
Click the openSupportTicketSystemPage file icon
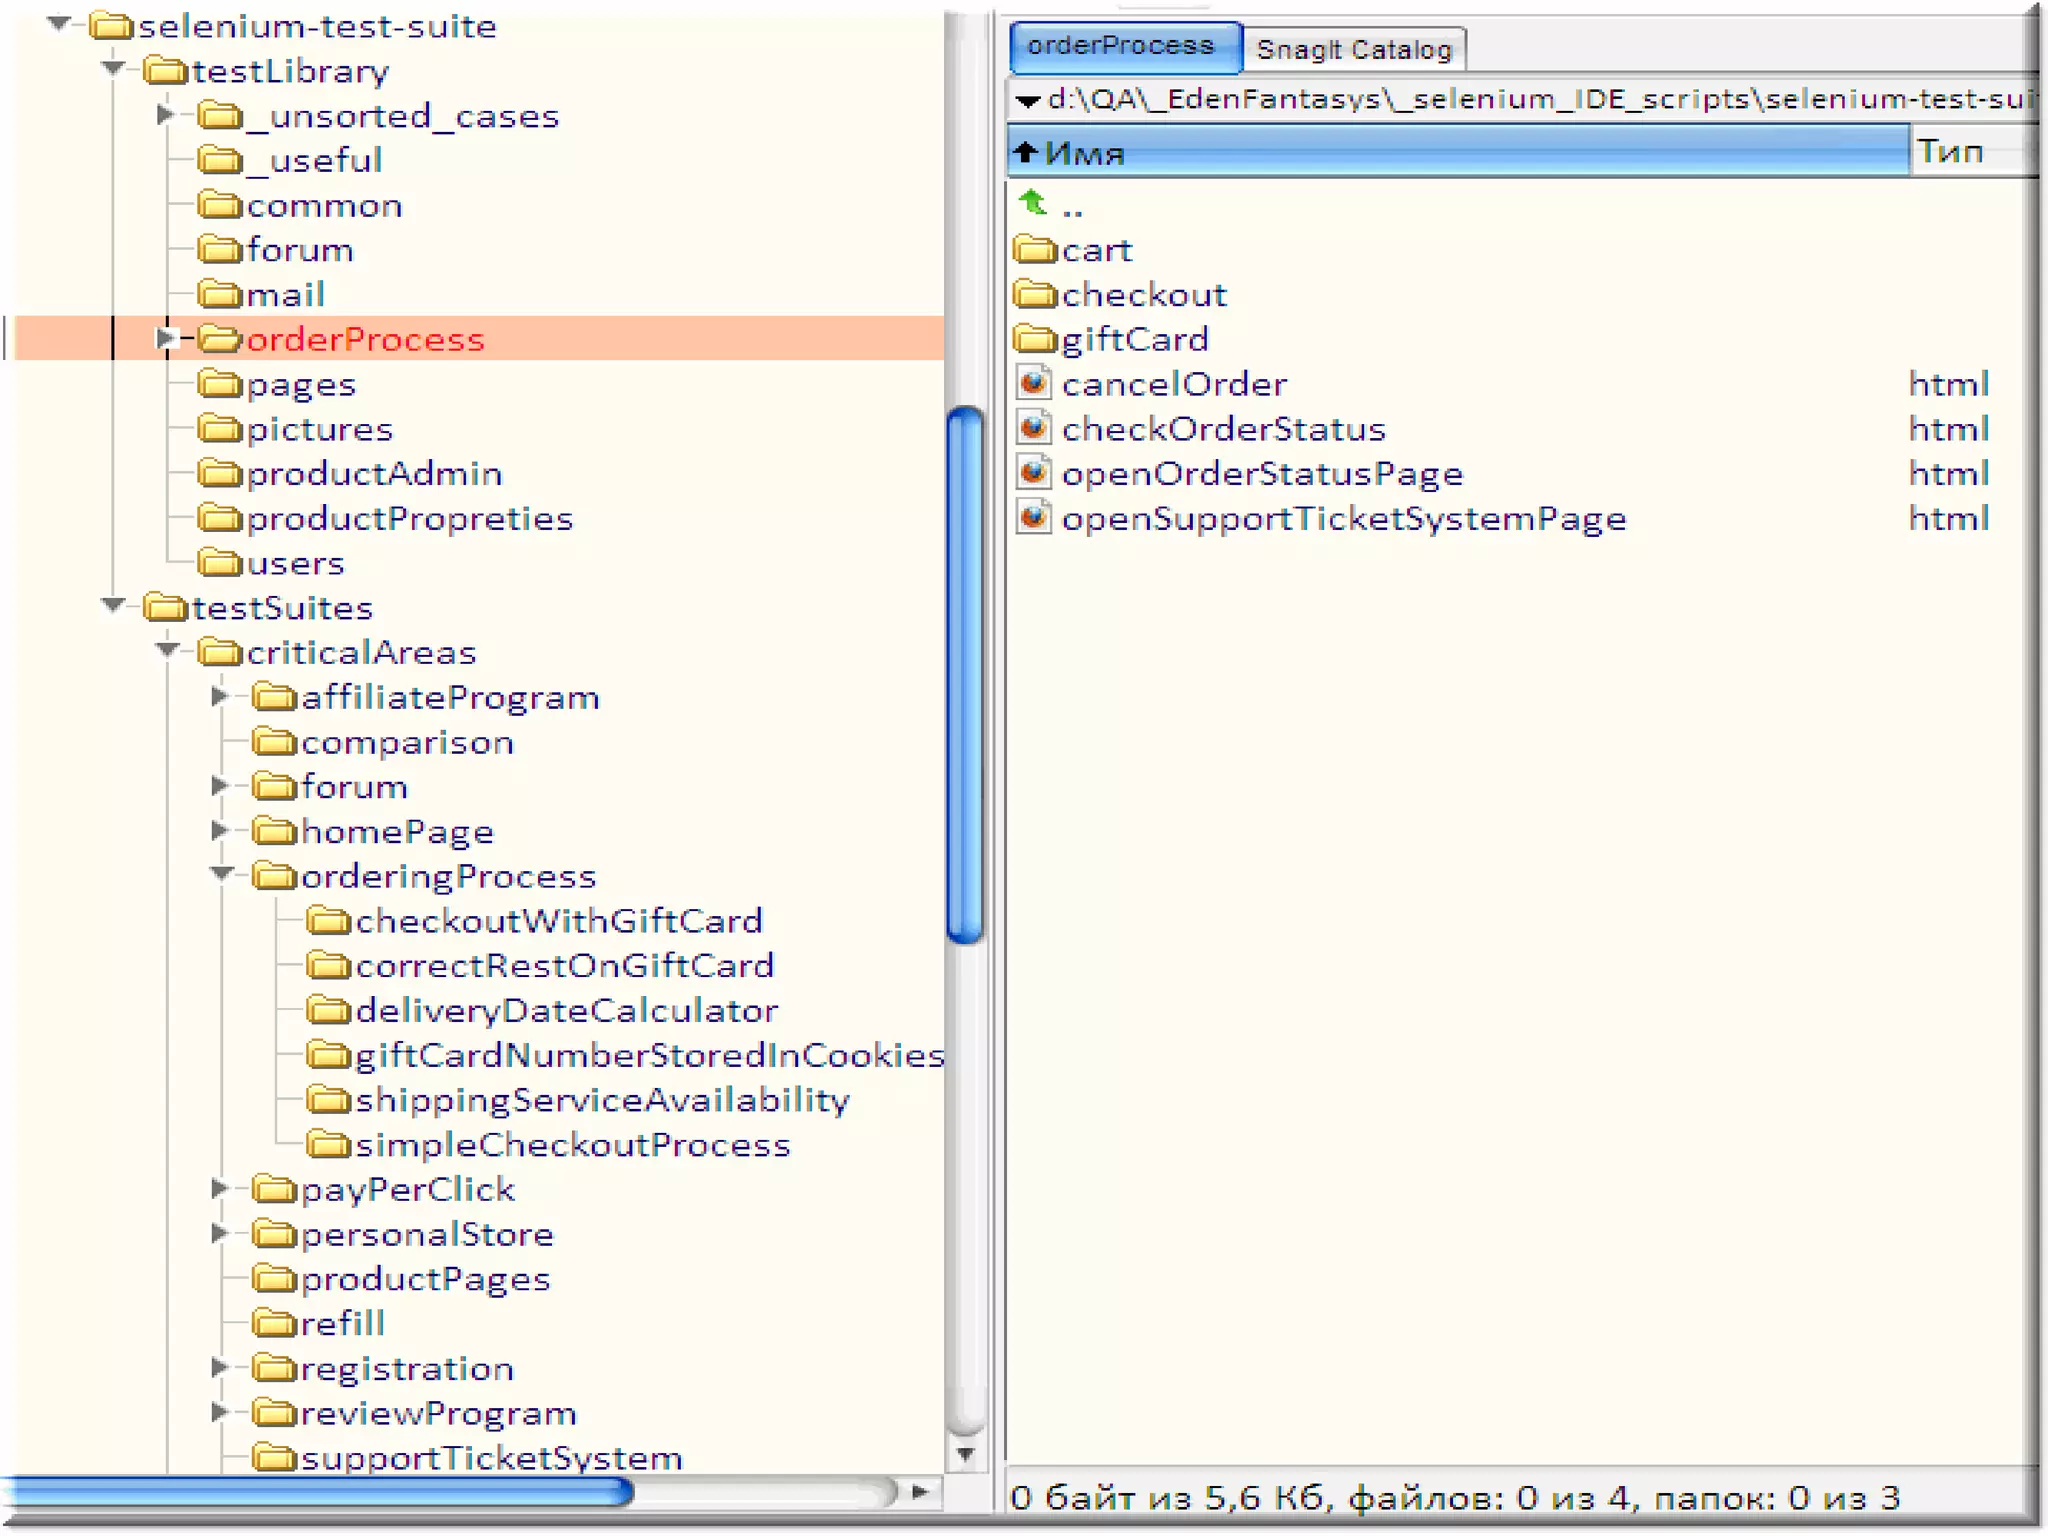(1033, 518)
